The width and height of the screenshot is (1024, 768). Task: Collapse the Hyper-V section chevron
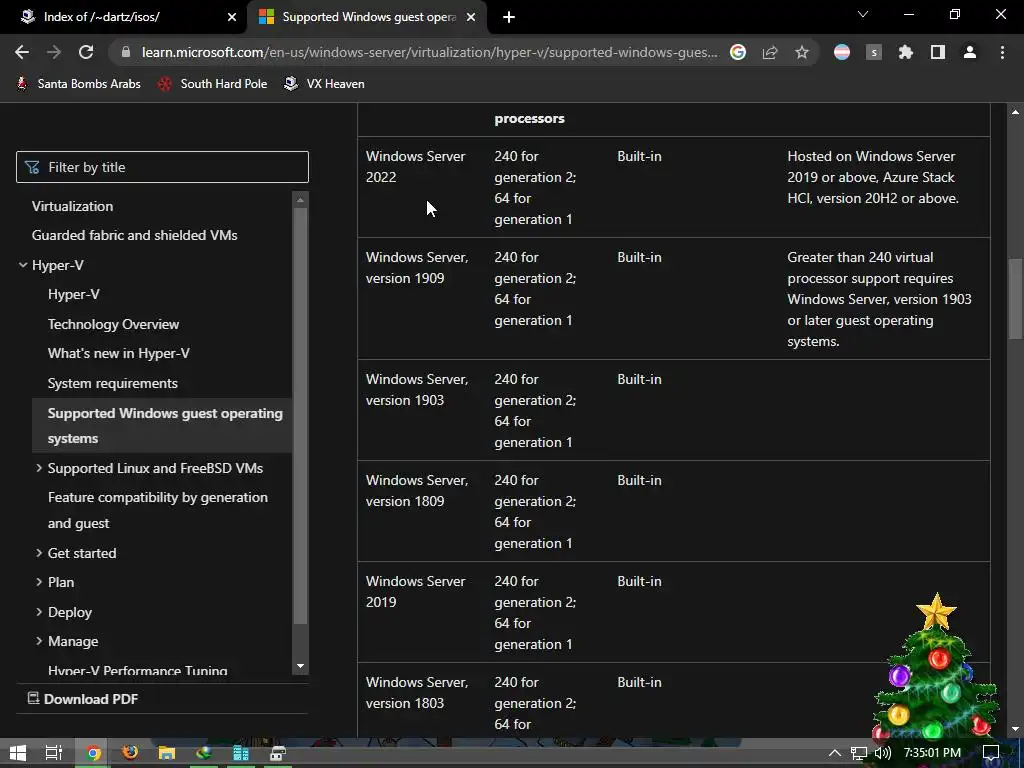(x=23, y=265)
